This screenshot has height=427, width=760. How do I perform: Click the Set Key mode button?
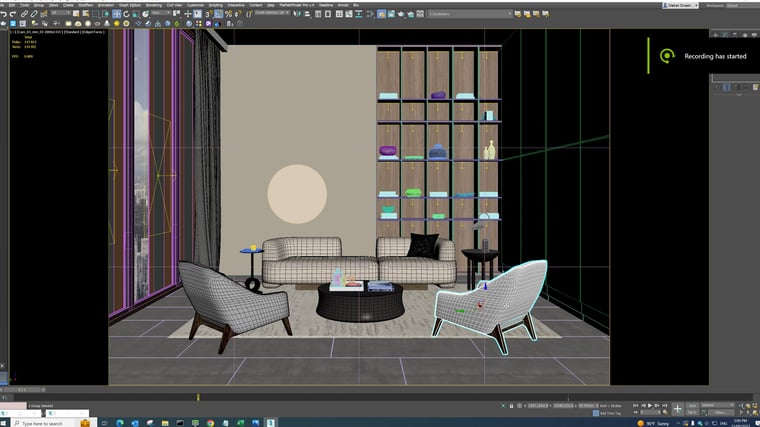click(693, 412)
